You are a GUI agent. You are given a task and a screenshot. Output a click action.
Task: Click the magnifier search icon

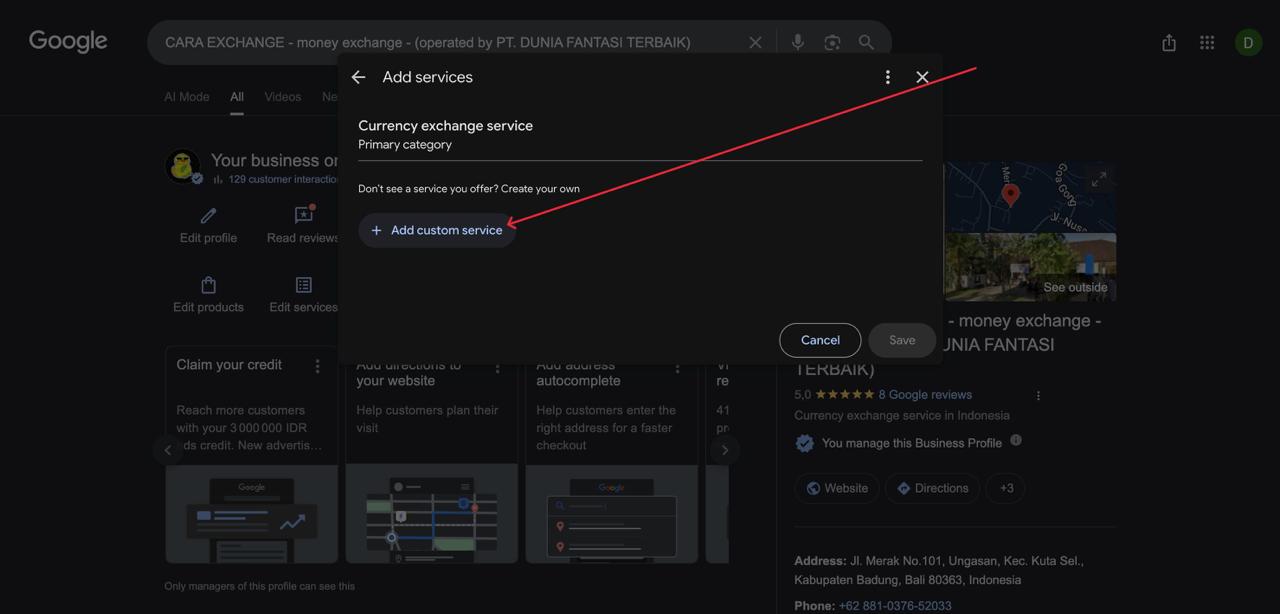click(866, 42)
